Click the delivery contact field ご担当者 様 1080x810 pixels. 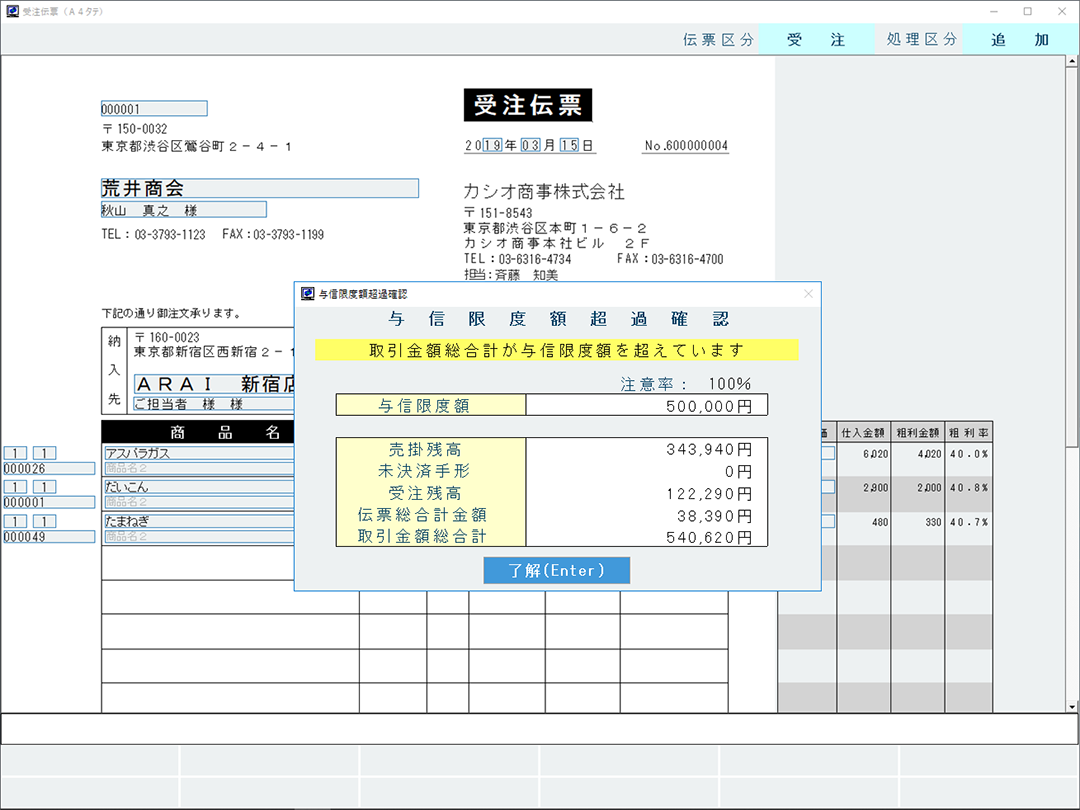tap(214, 404)
